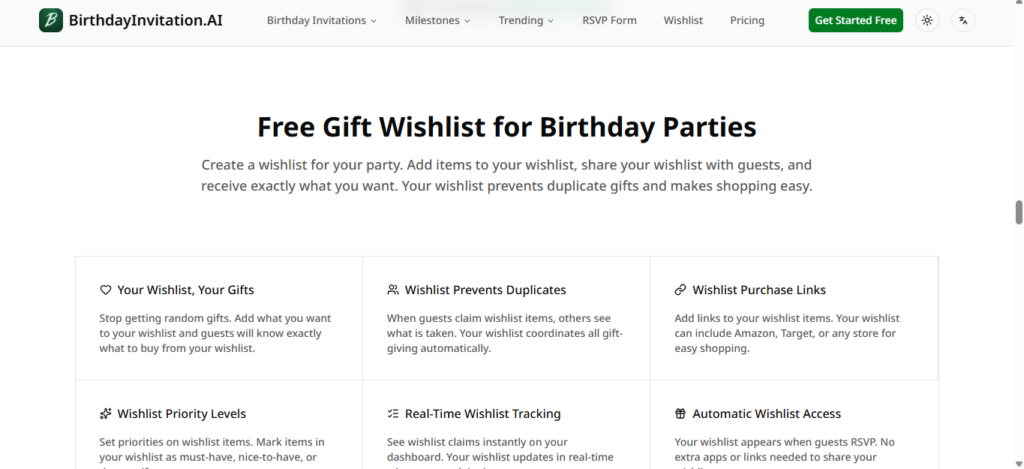Expand the Birthday Invitations dropdown menu
This screenshot has height=469, width=1024.
pos(321,20)
